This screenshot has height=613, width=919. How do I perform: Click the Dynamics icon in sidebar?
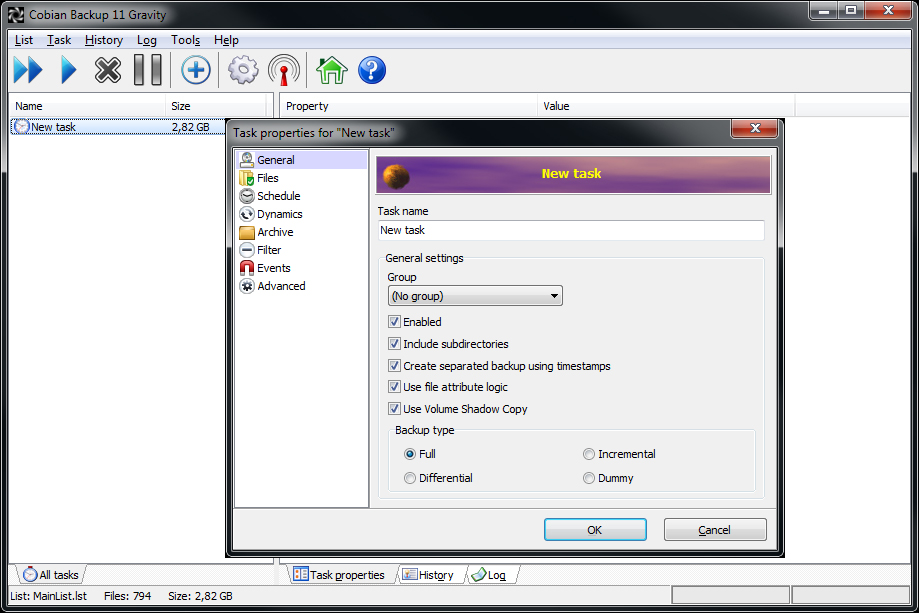[247, 214]
